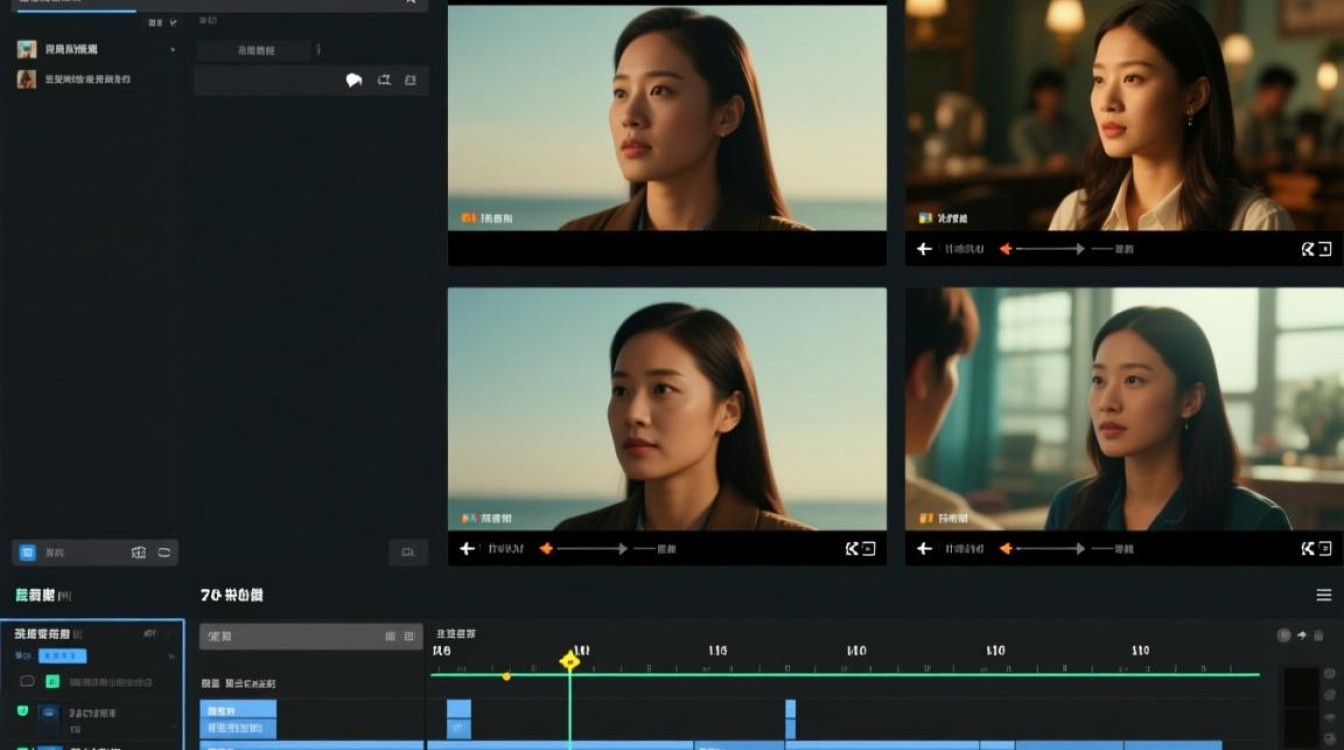The width and height of the screenshot is (1344, 750).
Task: Click the gray comment icon in track list
Action: (27, 681)
